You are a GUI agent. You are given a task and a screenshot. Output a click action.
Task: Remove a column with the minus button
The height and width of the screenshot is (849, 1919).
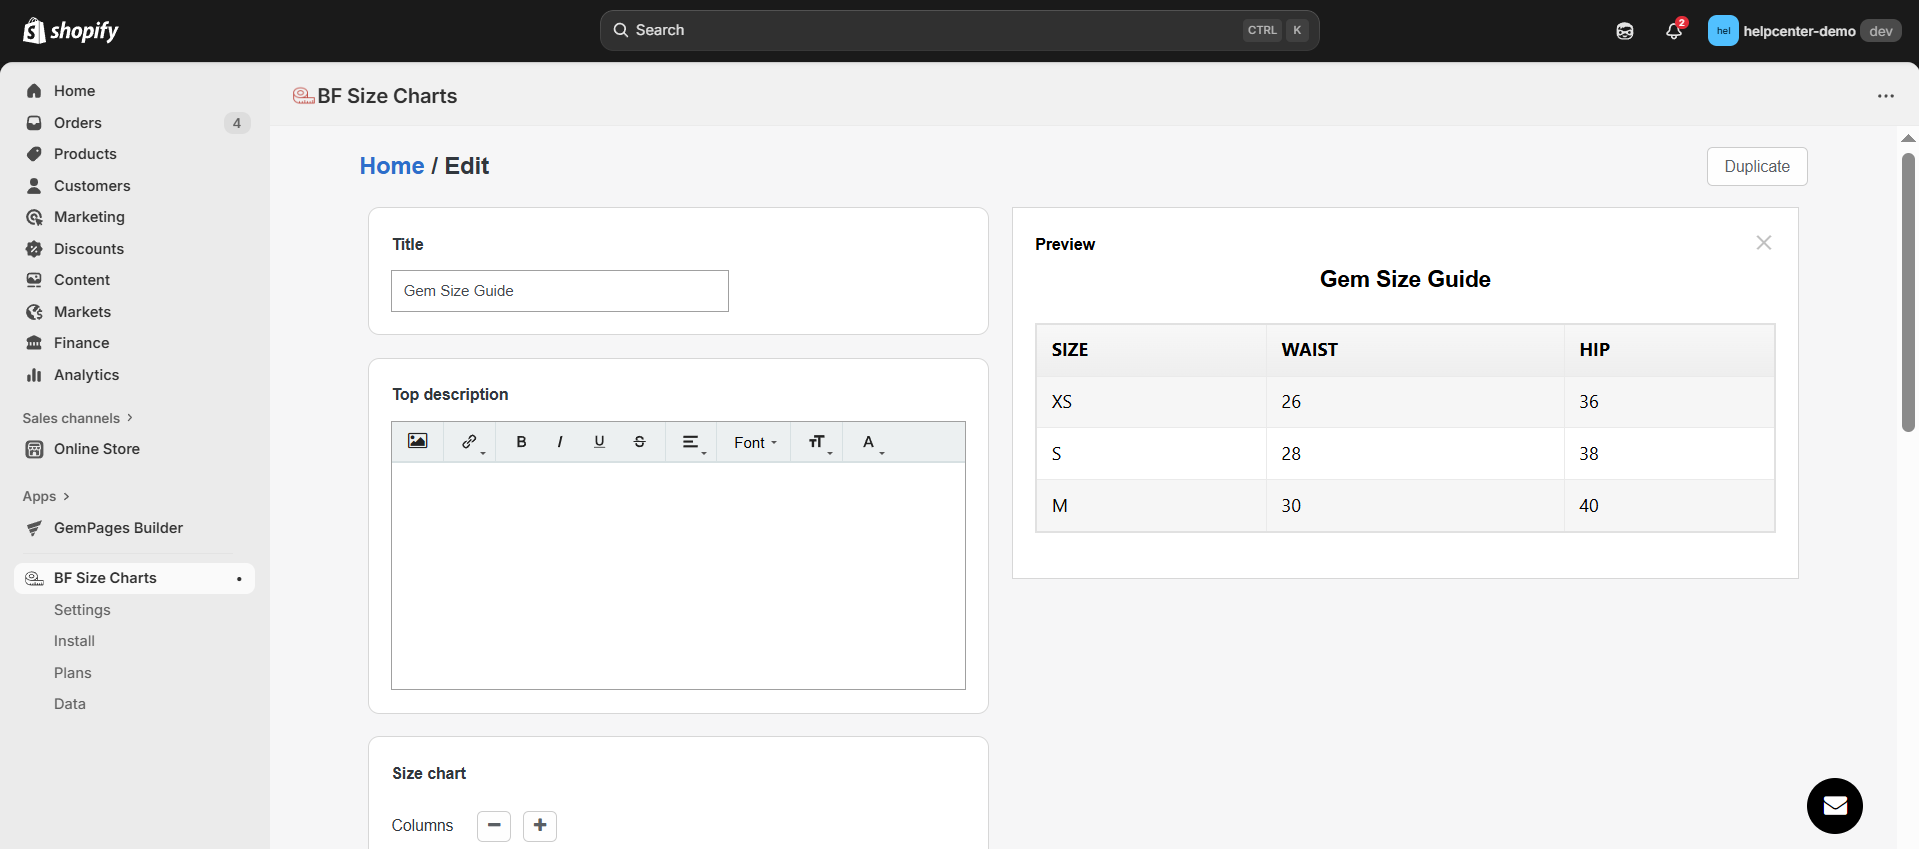494,826
